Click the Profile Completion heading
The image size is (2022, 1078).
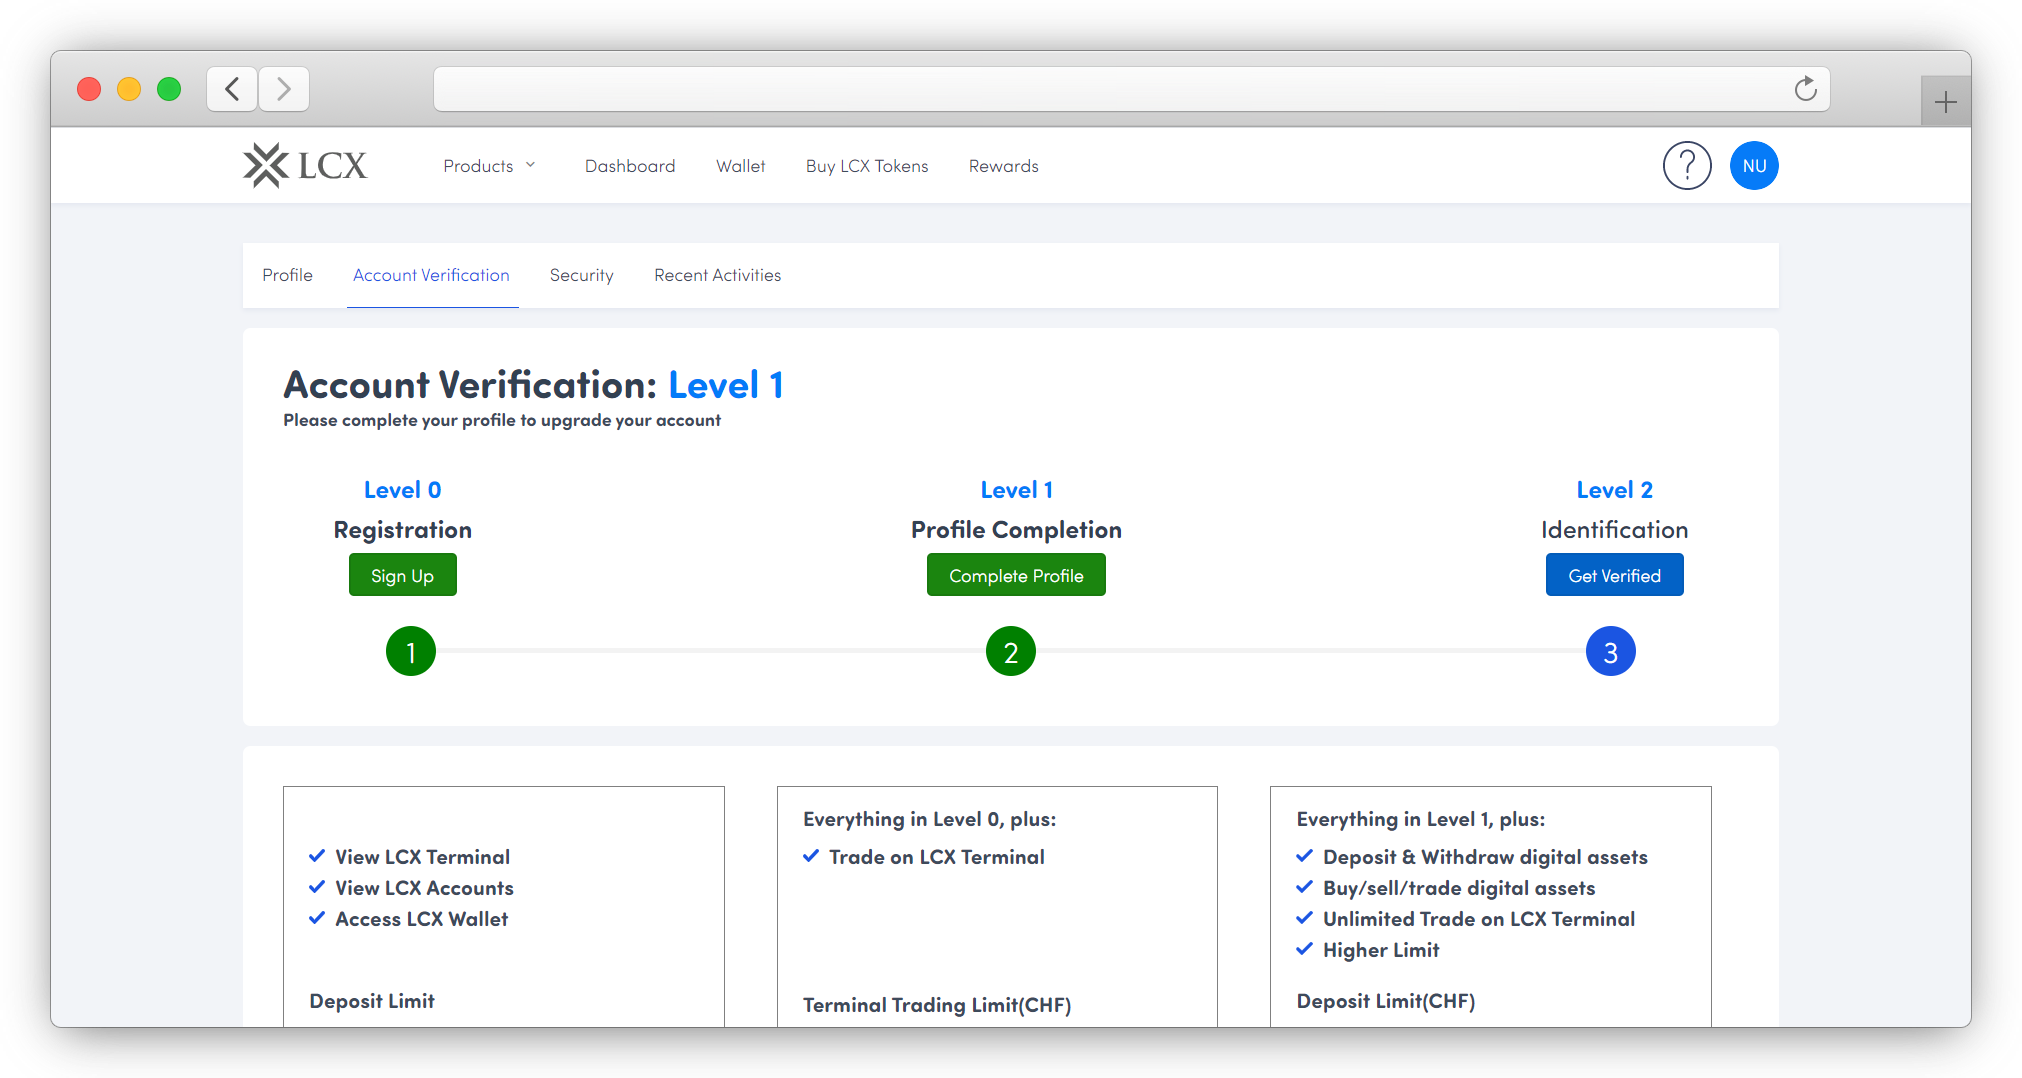(x=1016, y=530)
